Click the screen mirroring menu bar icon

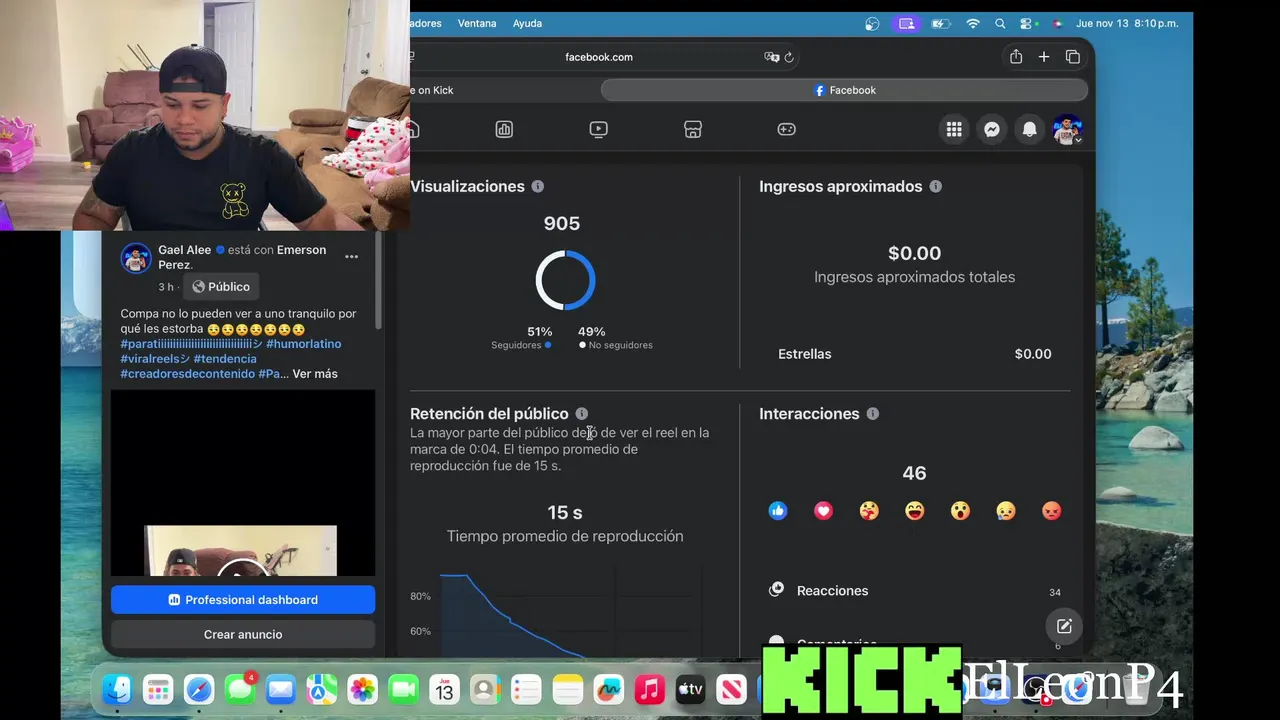click(907, 23)
